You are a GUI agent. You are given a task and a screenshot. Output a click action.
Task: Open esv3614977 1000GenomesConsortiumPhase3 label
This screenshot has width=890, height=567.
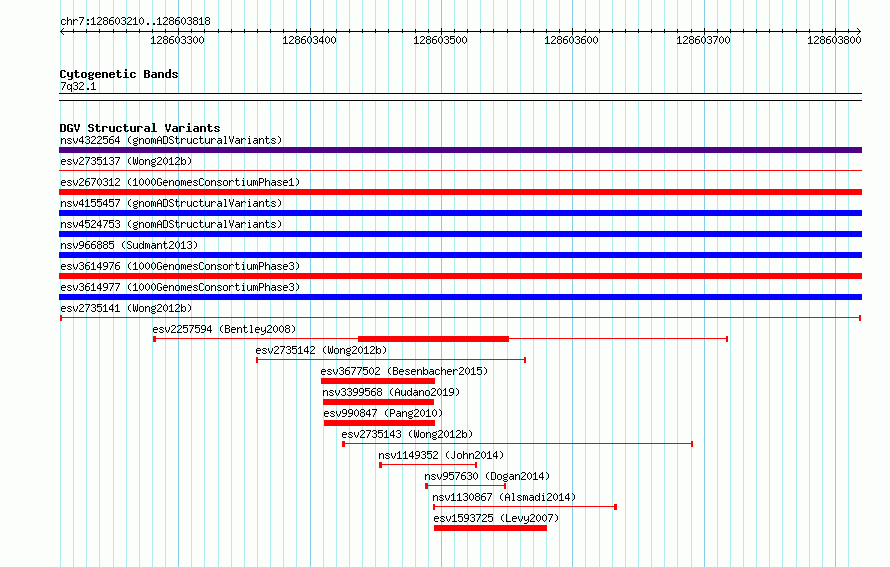click(x=180, y=287)
